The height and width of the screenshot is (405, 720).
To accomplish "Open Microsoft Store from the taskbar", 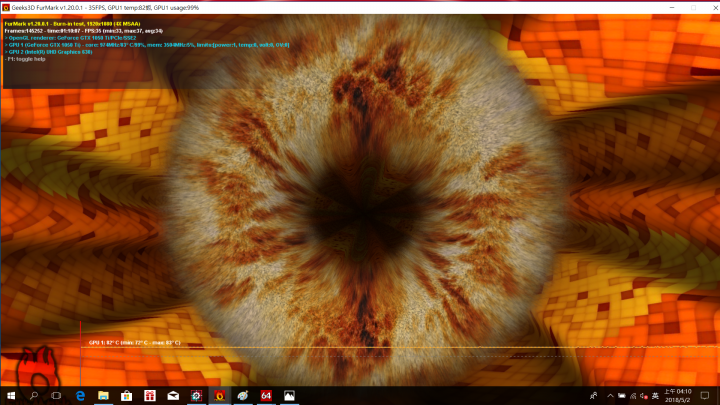I will 126,395.
